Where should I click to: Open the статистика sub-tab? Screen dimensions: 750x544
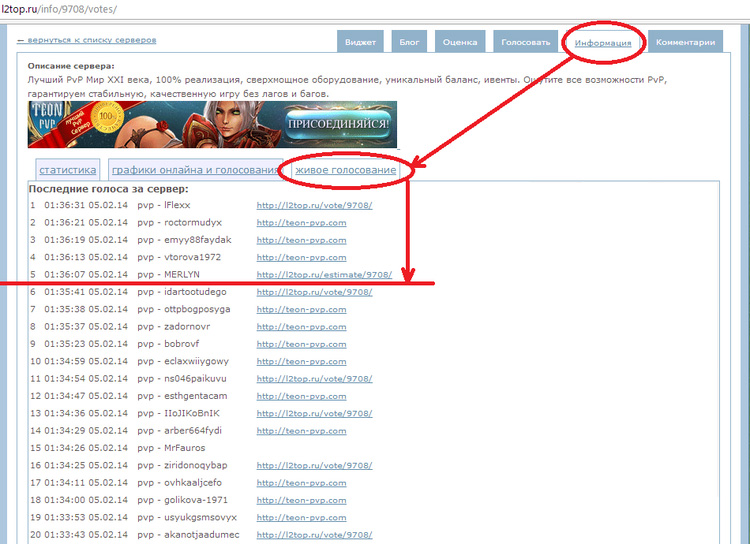[x=68, y=170]
